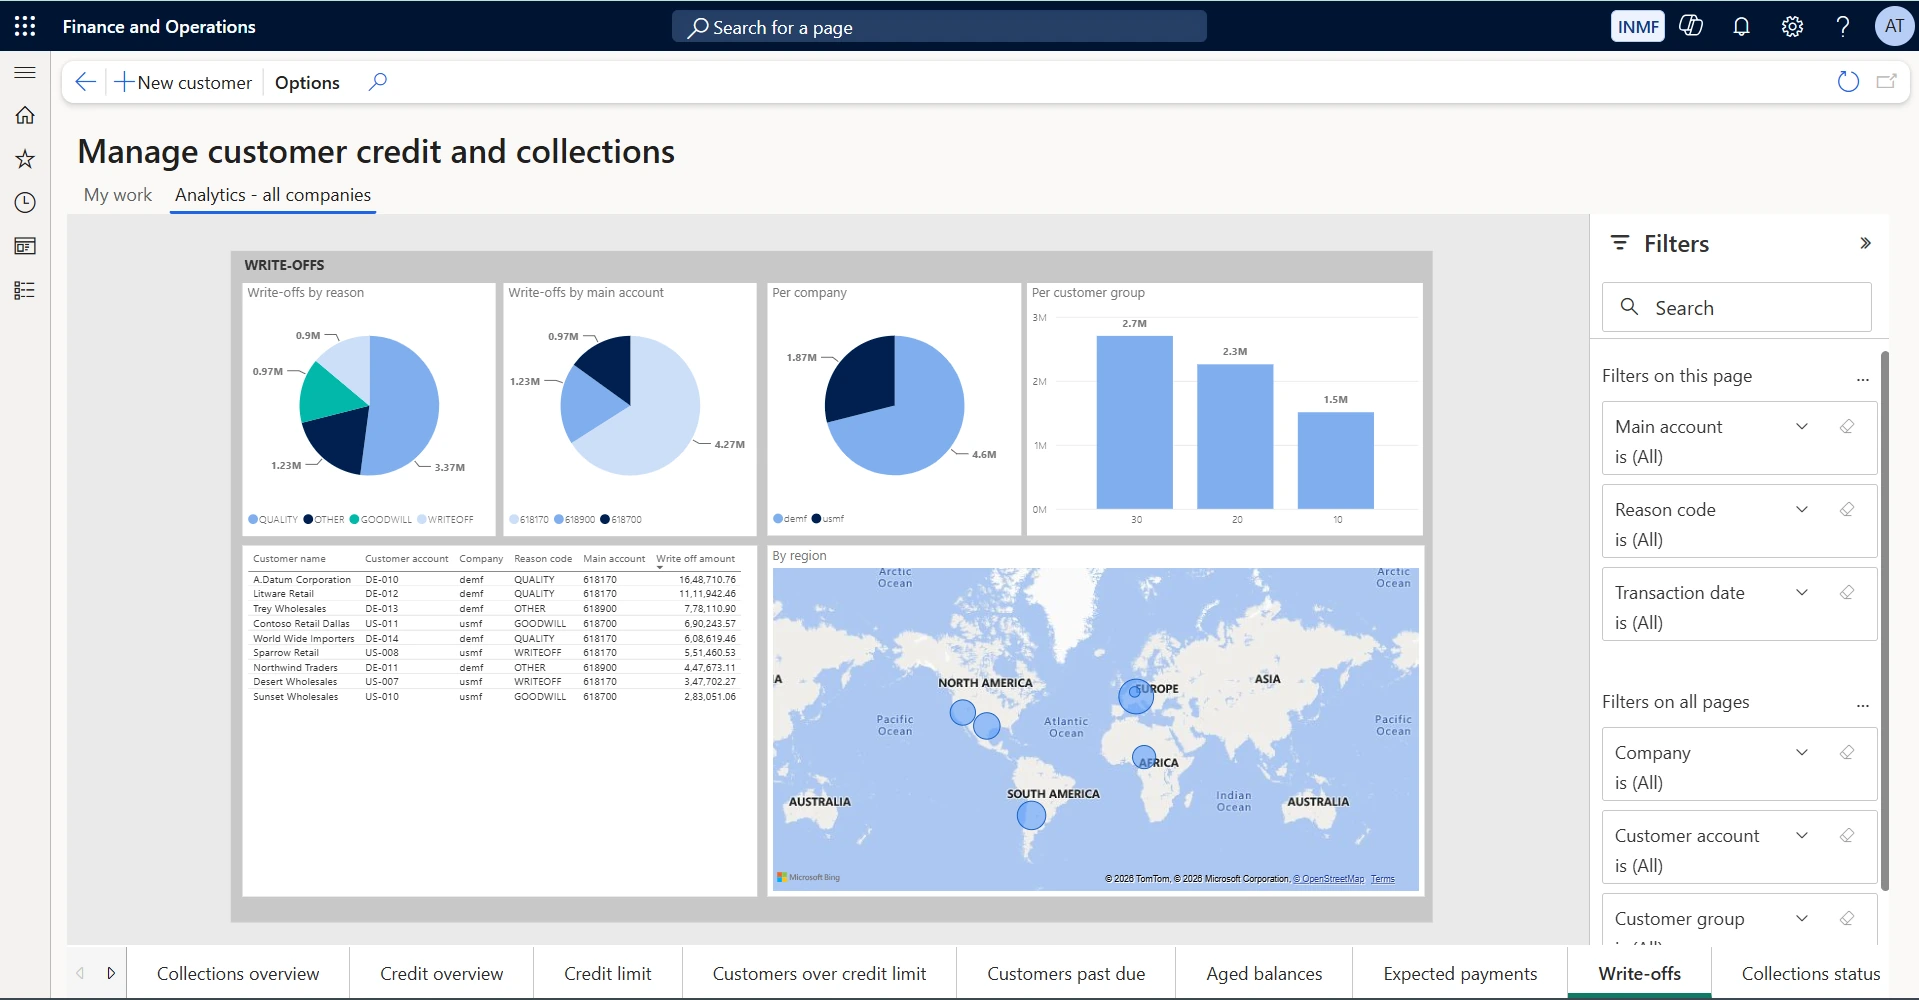
Task: Click the back arrow in action bar
Action: (86, 82)
